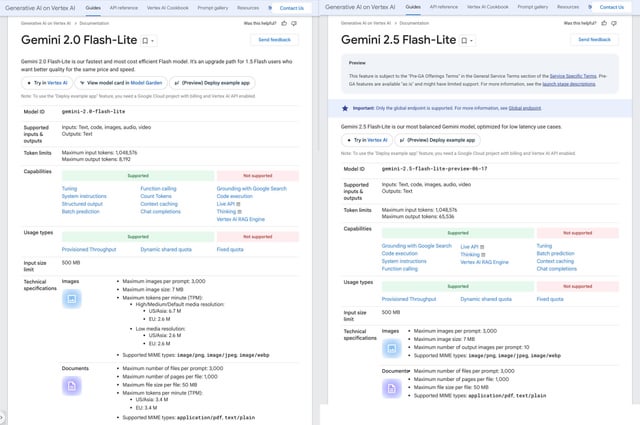Screen dimensions: 640x425
Task: Open Vertex AI Cookbook tab on left page
Action: [168, 8]
